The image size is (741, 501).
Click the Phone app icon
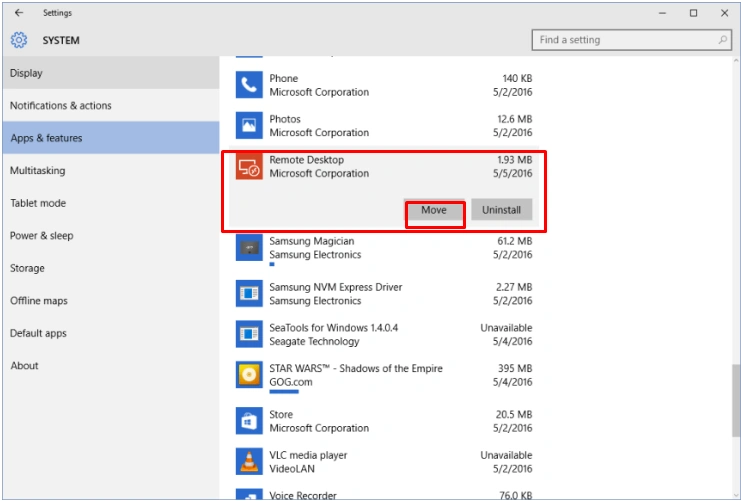(249, 85)
